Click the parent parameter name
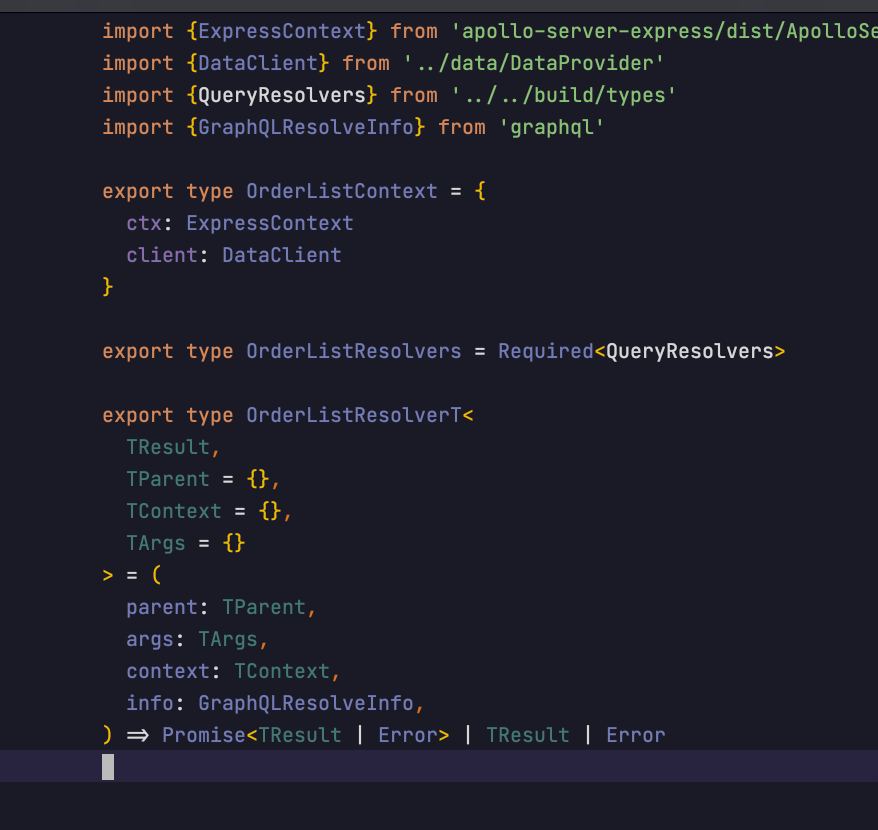The height and width of the screenshot is (830, 878). (162, 608)
